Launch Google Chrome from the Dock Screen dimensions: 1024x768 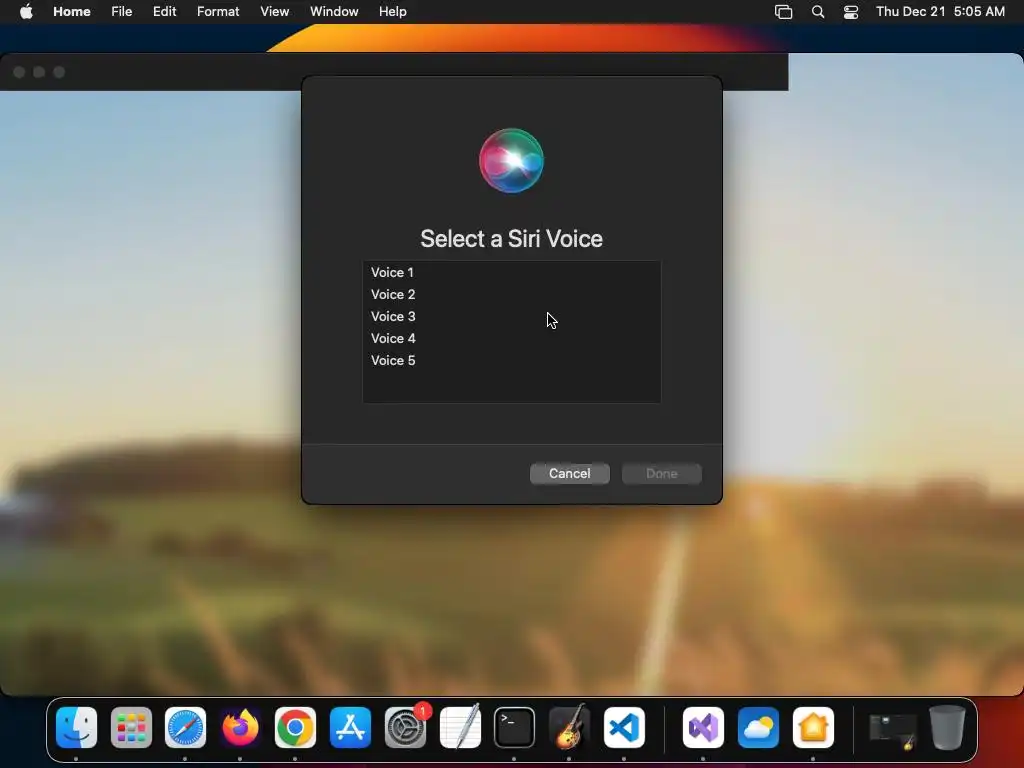point(295,728)
